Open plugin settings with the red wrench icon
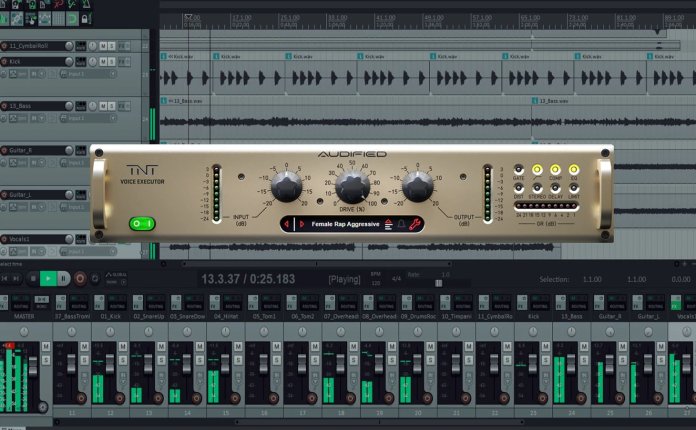Image resolution: width=696 pixels, height=430 pixels. click(x=415, y=224)
